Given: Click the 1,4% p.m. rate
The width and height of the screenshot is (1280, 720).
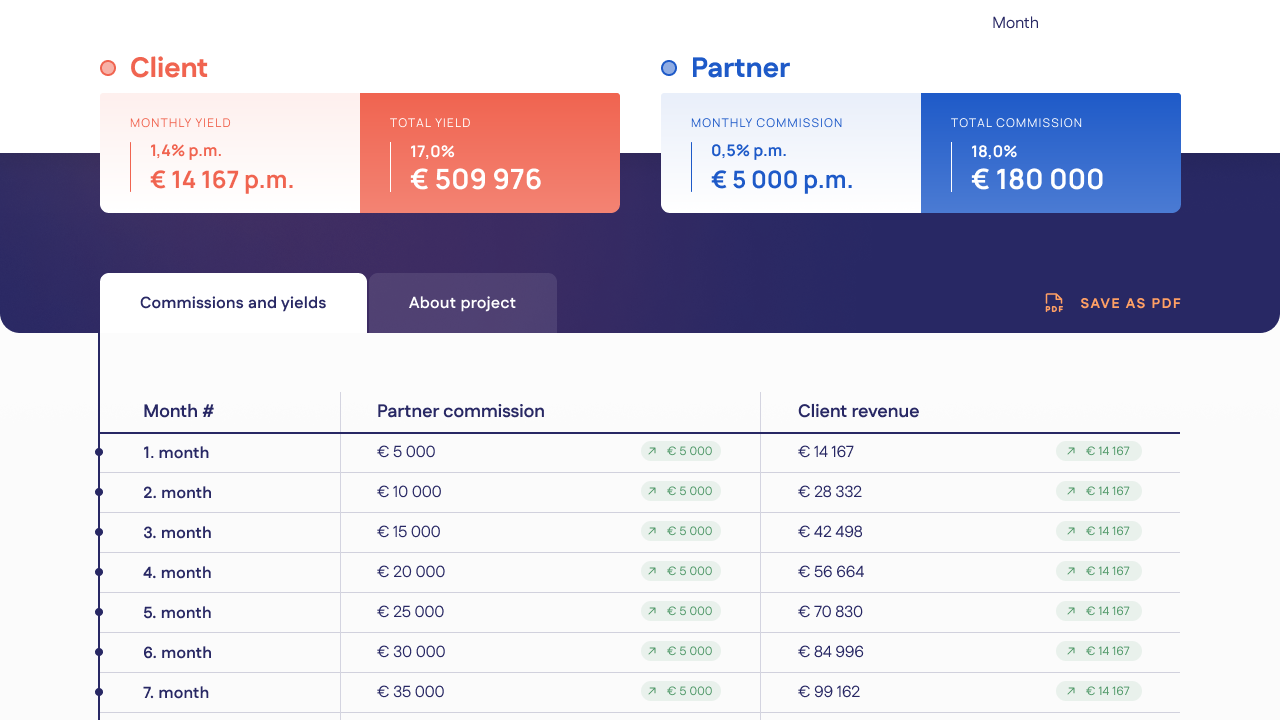Looking at the screenshot, I should click(186, 151).
